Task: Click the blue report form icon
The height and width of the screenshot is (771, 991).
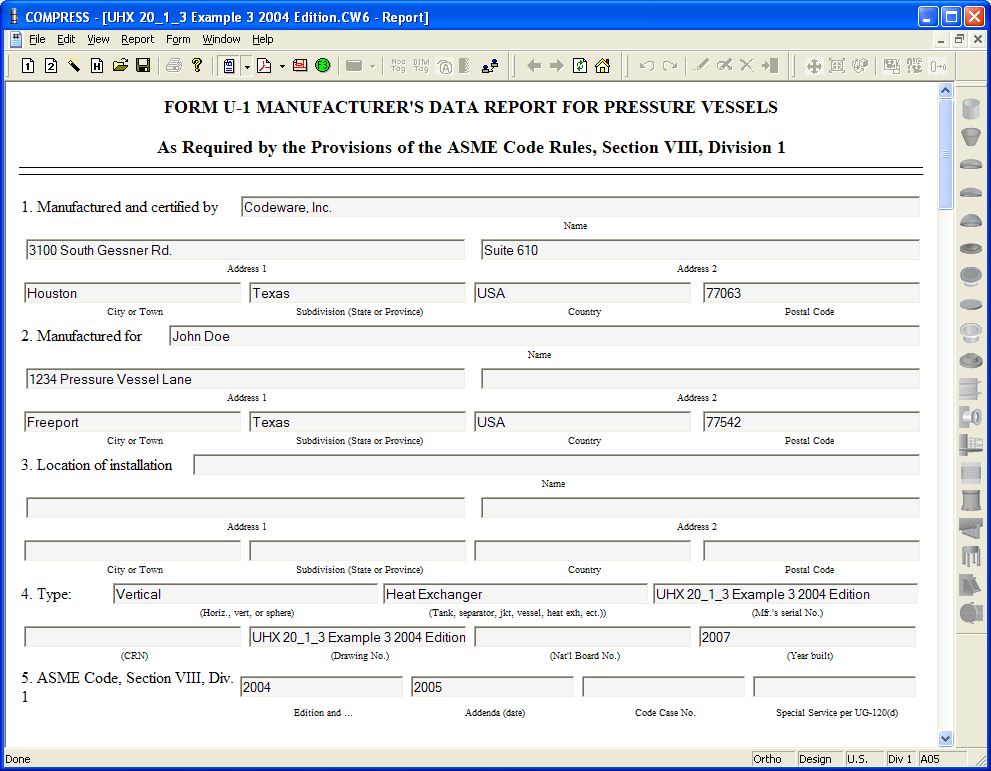Action: pos(229,66)
